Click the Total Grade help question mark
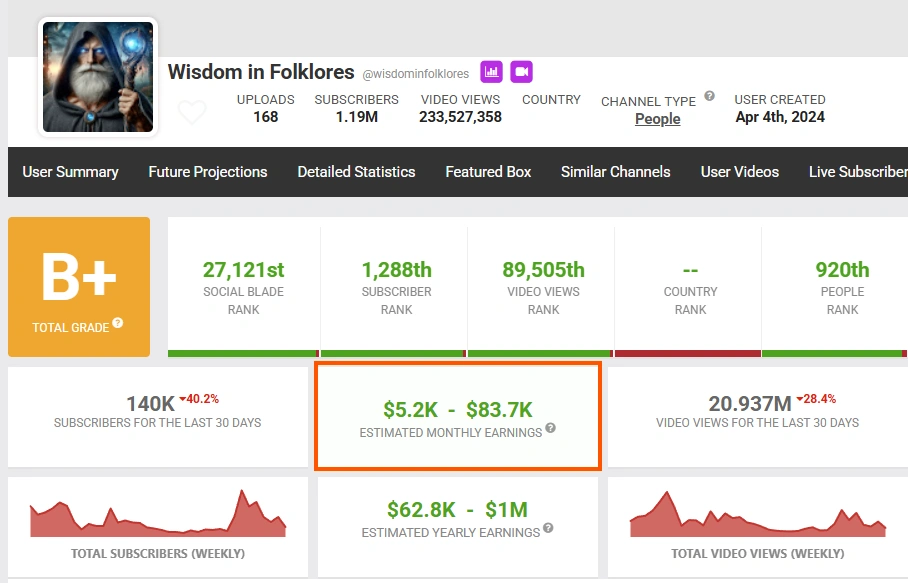The height and width of the screenshot is (583, 908). click(118, 322)
